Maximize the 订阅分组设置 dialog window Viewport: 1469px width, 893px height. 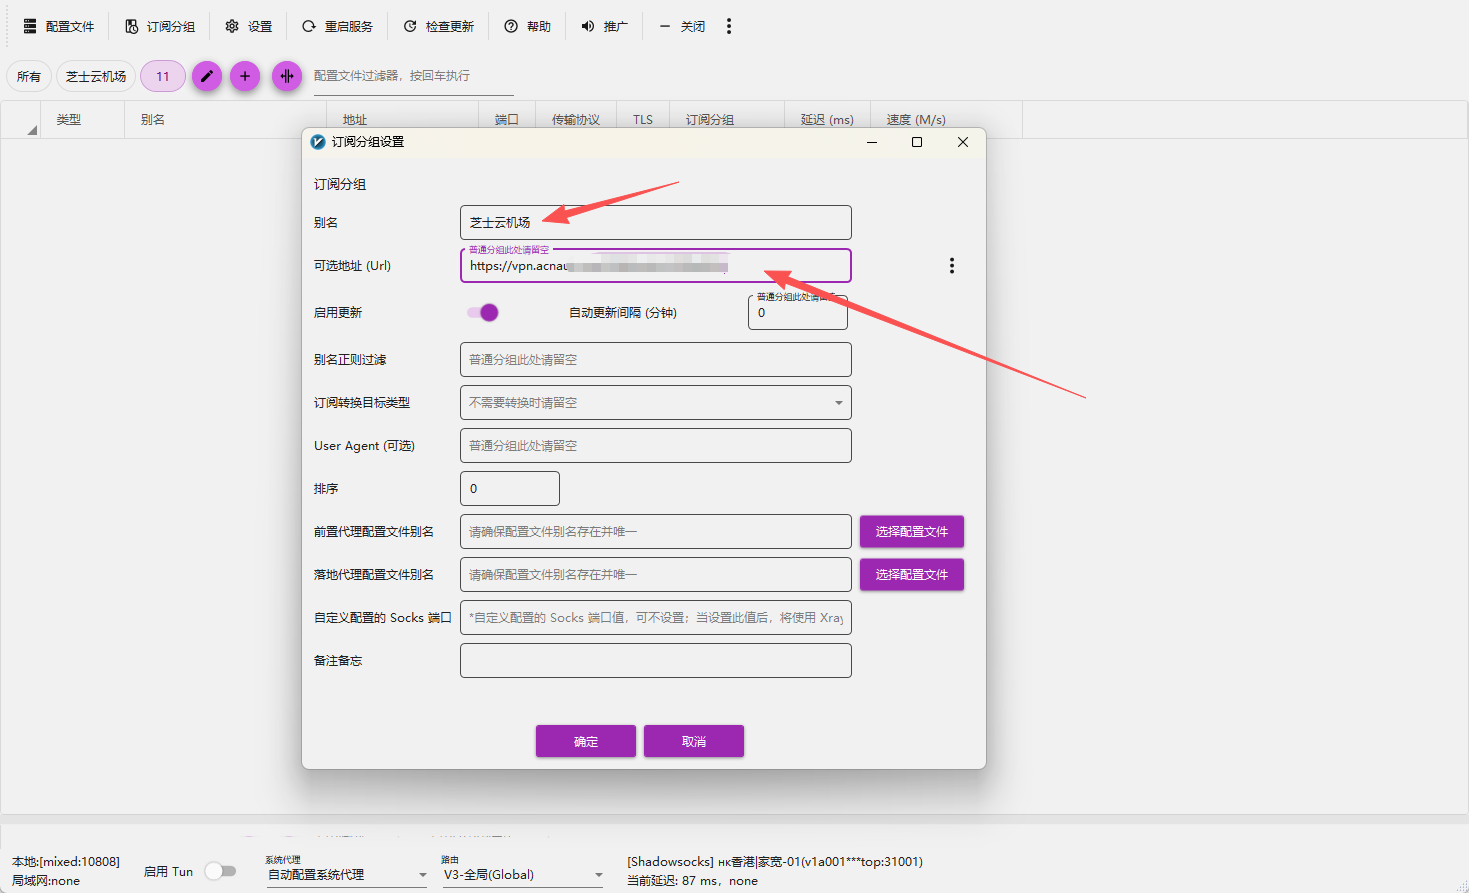pyautogui.click(x=917, y=142)
